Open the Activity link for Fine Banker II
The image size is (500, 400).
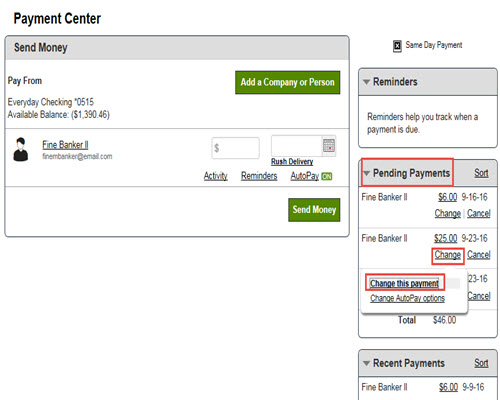(x=216, y=176)
